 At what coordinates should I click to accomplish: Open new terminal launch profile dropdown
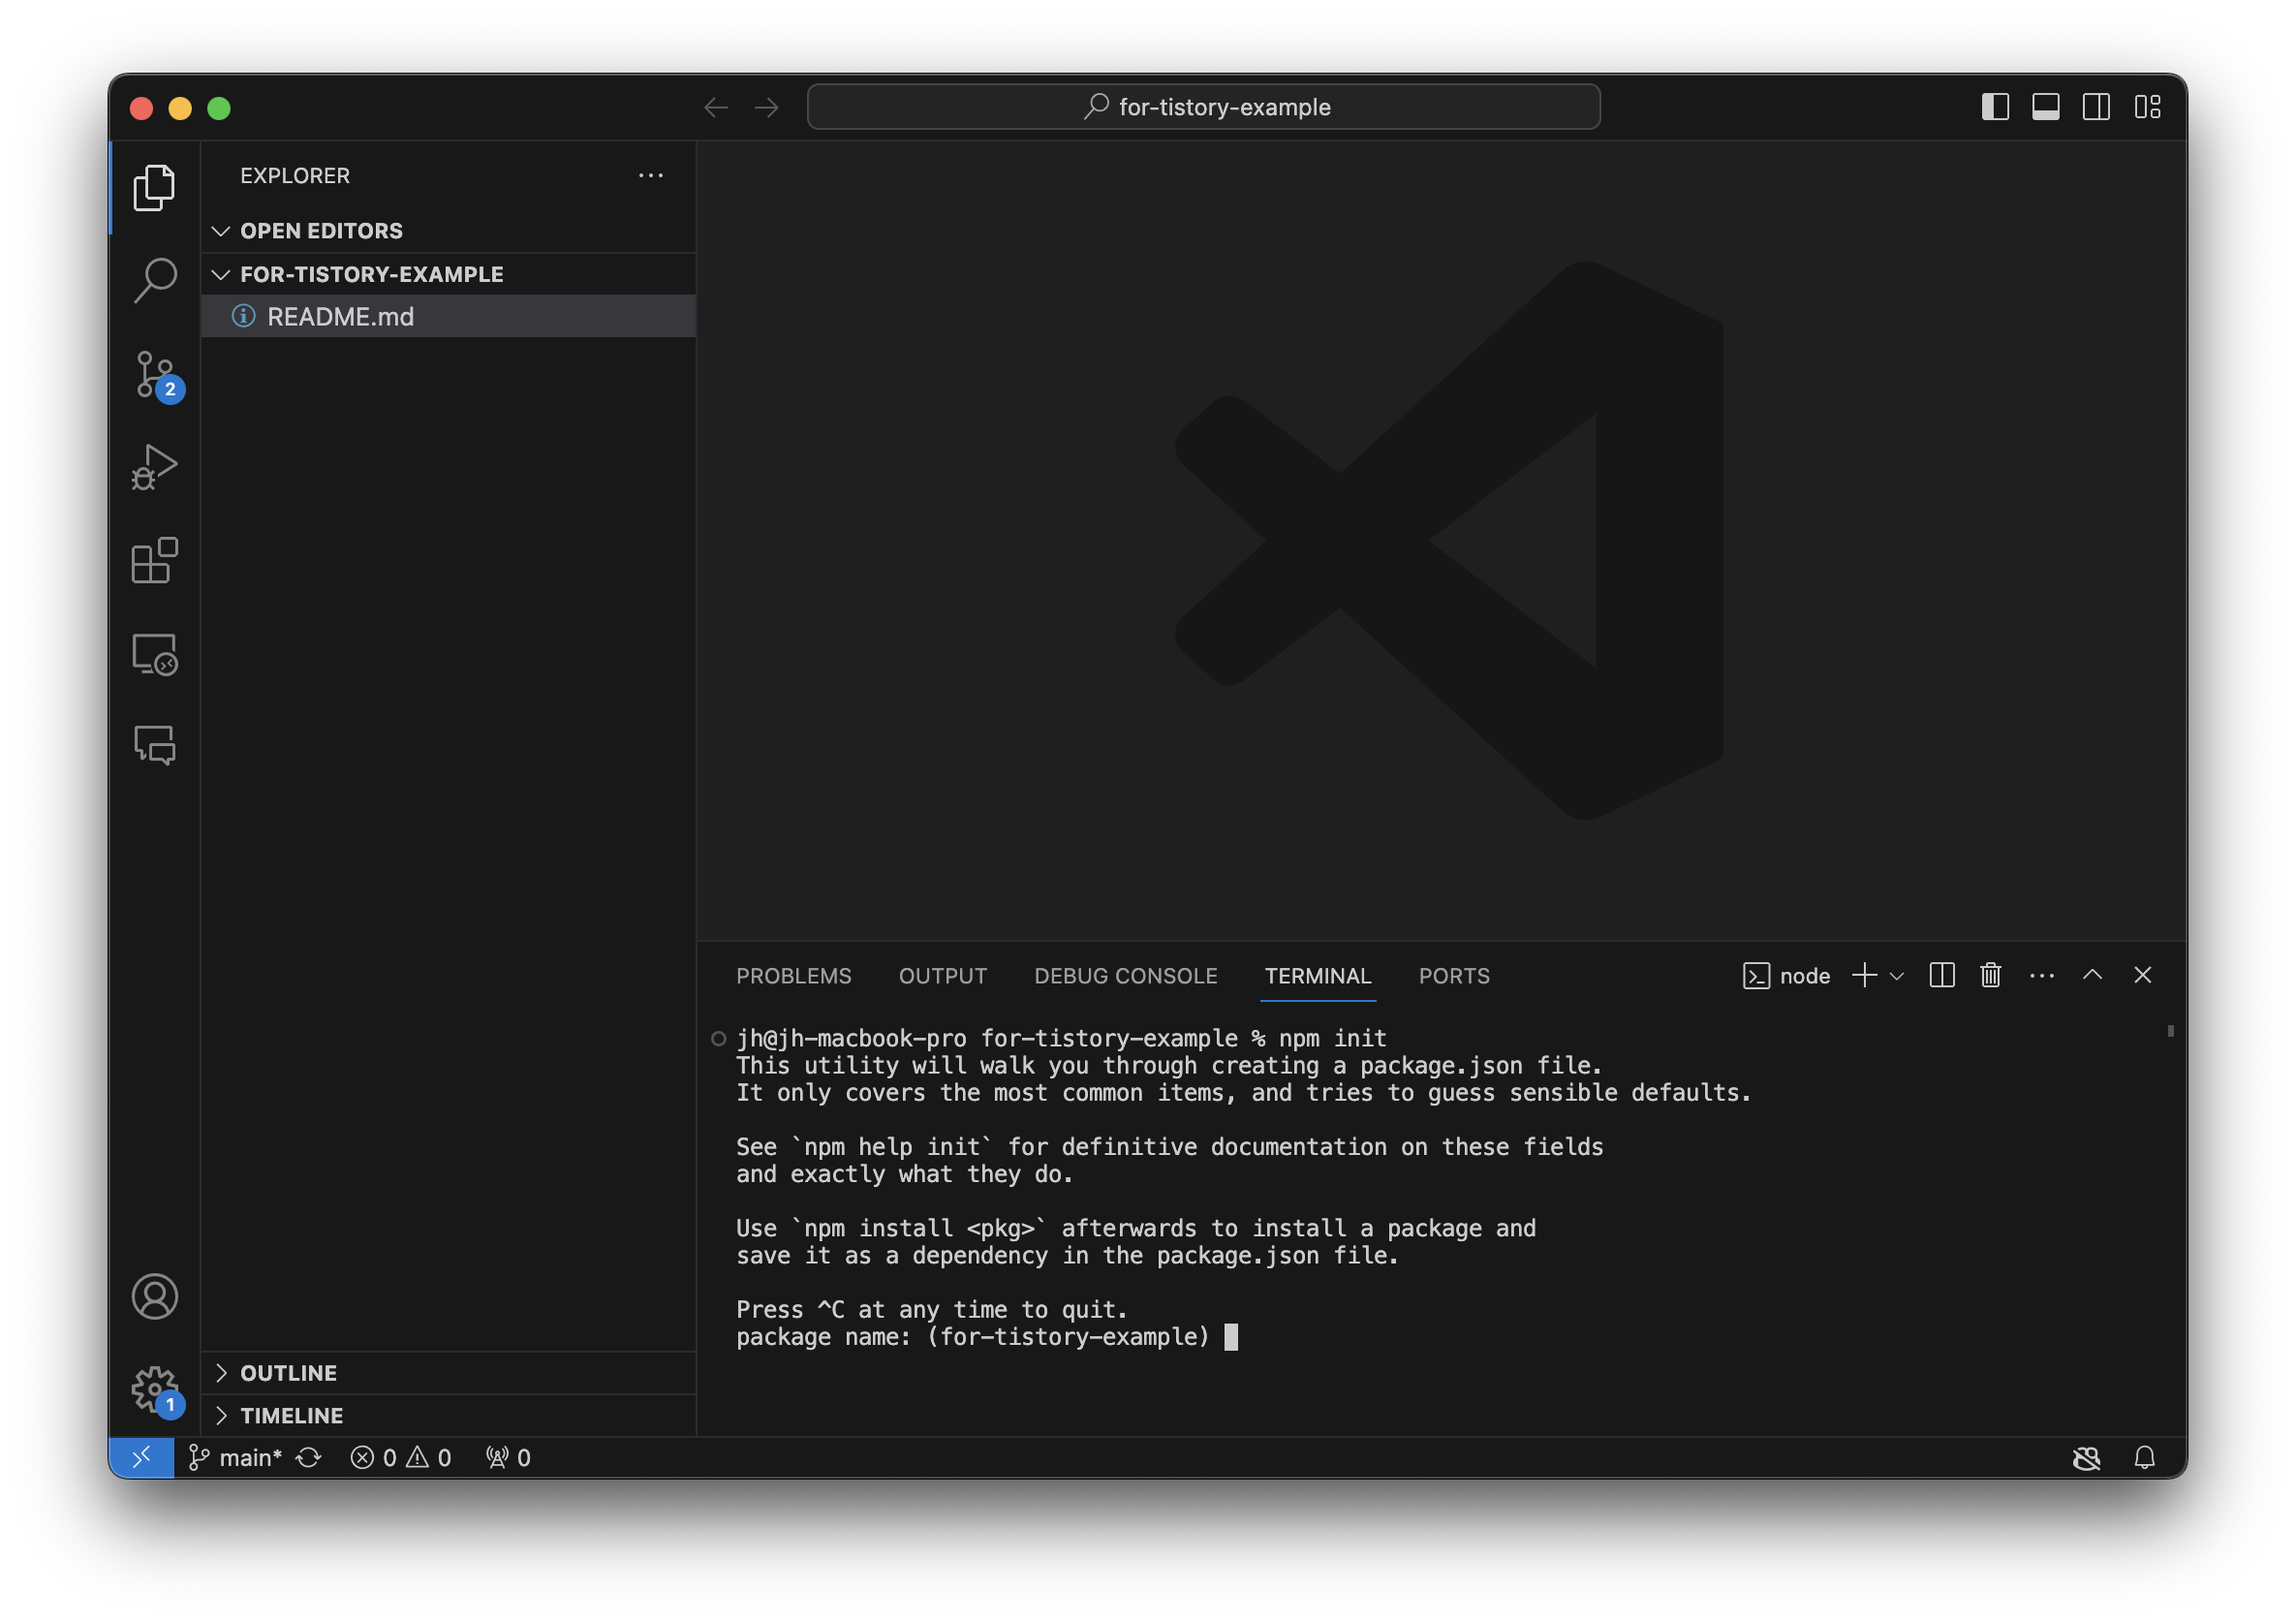coord(1897,976)
